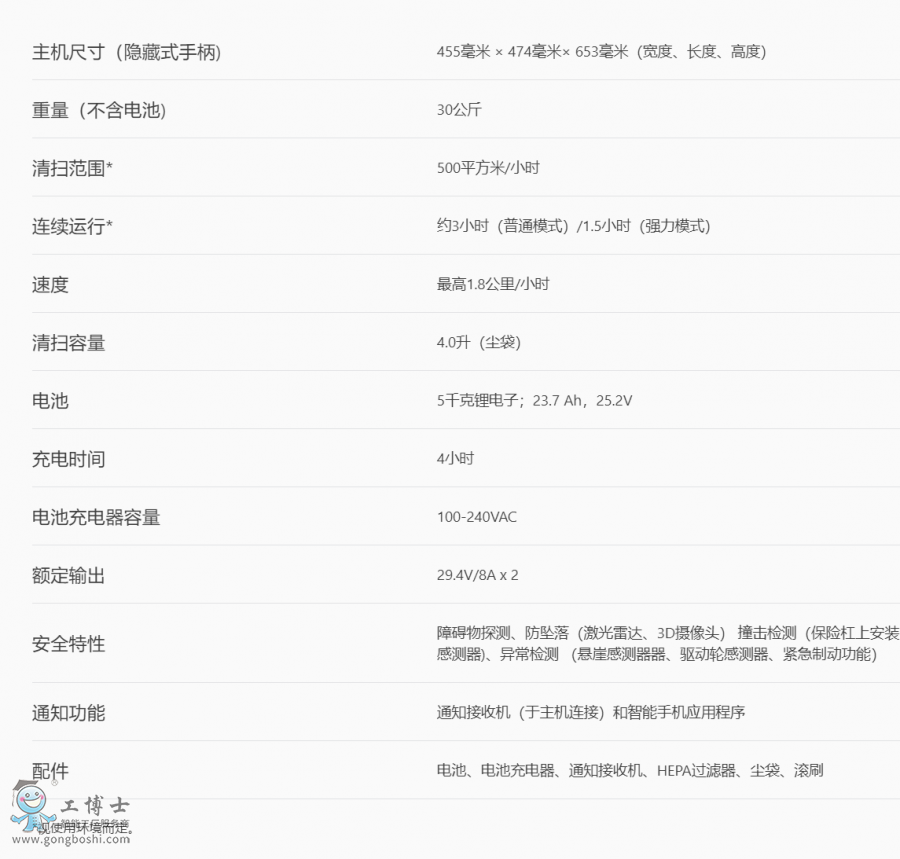Image resolution: width=900 pixels, height=859 pixels.
Task: Click the 充电时间 row label
Action: pyautogui.click(x=68, y=459)
